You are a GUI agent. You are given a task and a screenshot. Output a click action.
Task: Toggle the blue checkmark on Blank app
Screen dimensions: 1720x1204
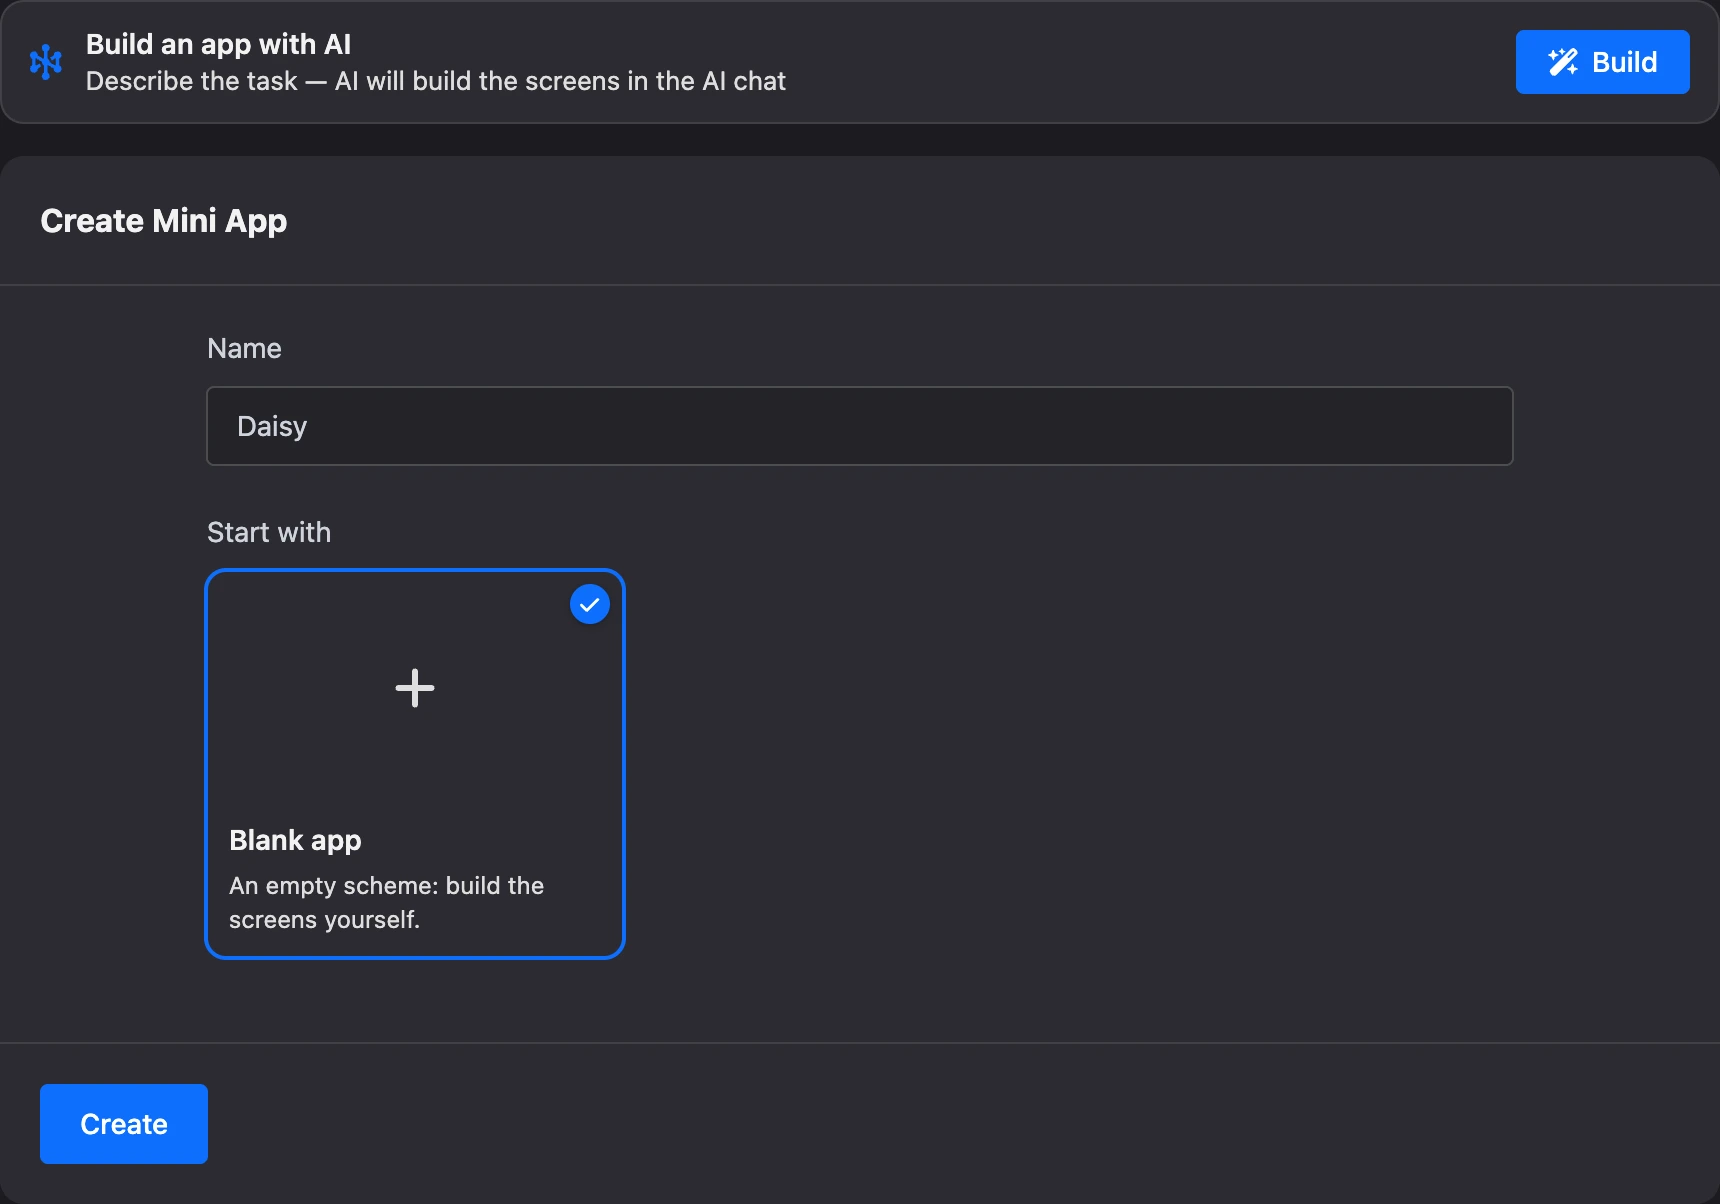pyautogui.click(x=590, y=604)
